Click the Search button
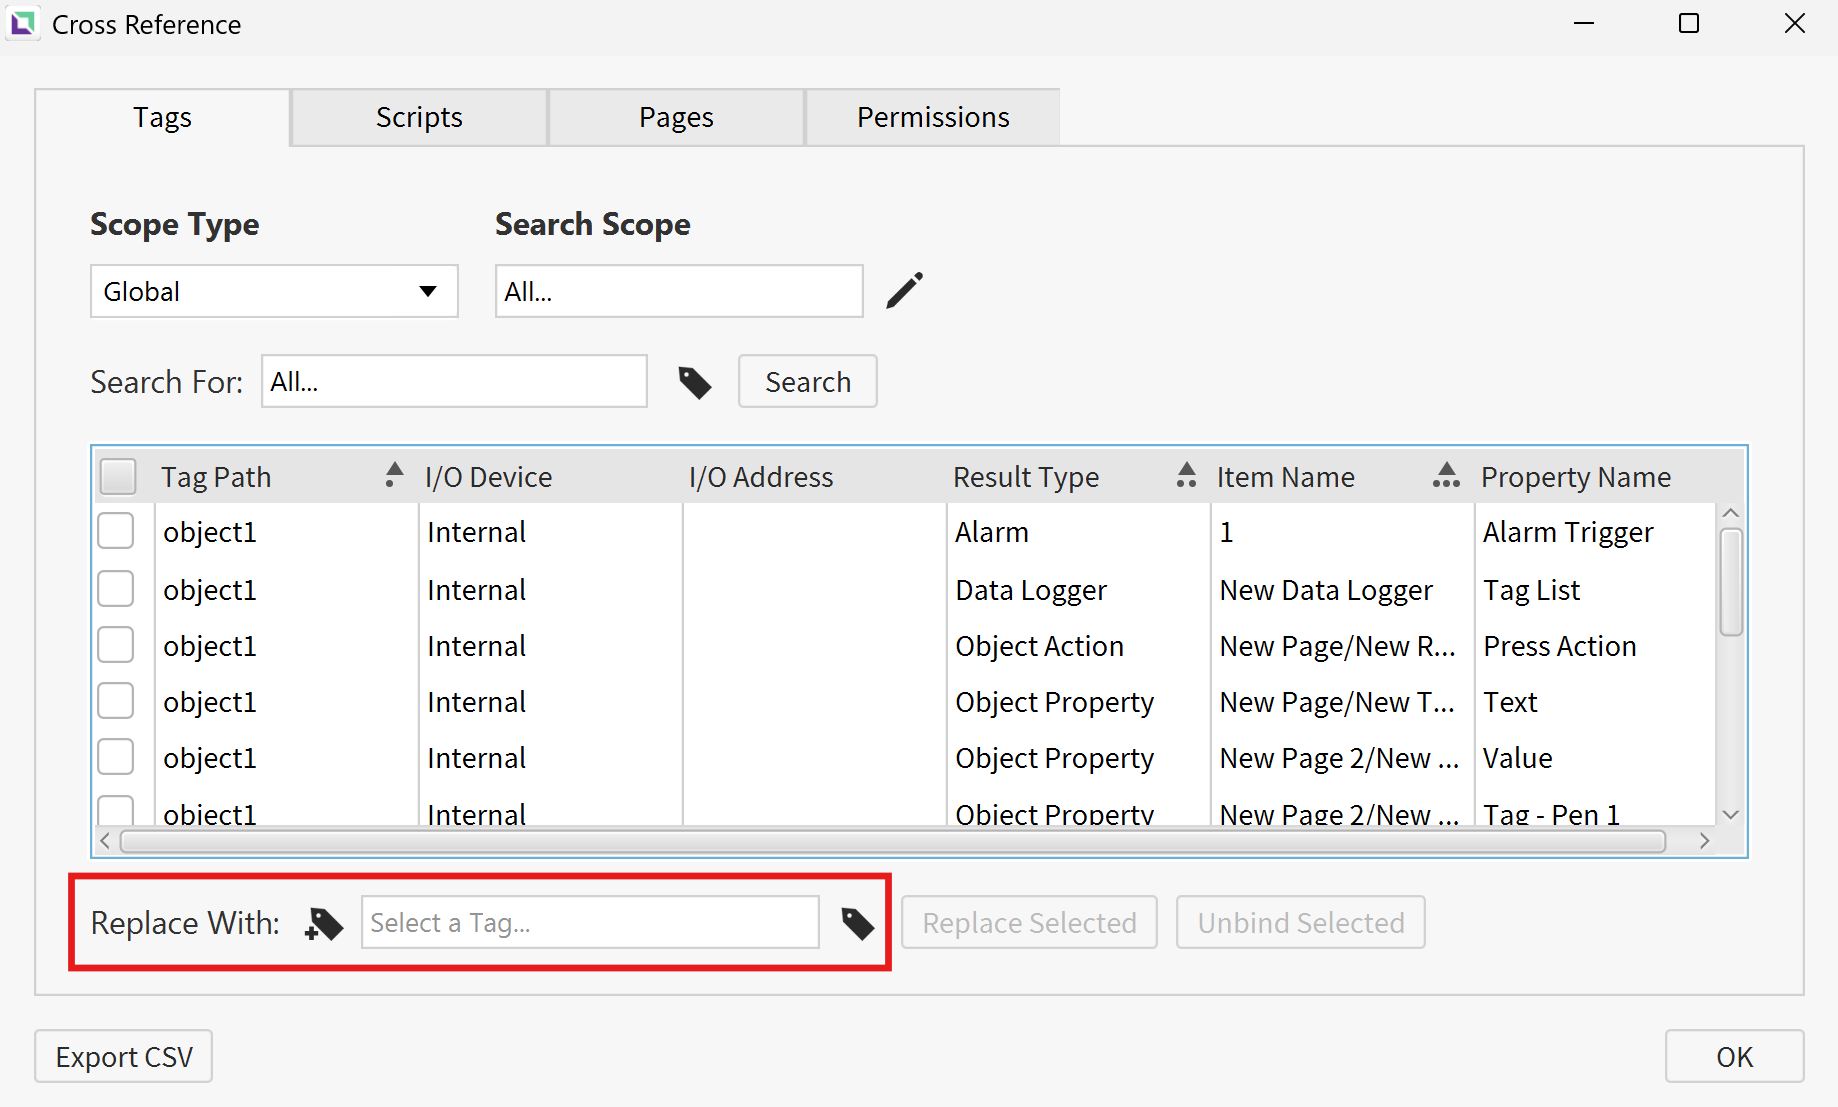The height and width of the screenshot is (1107, 1838). click(808, 381)
